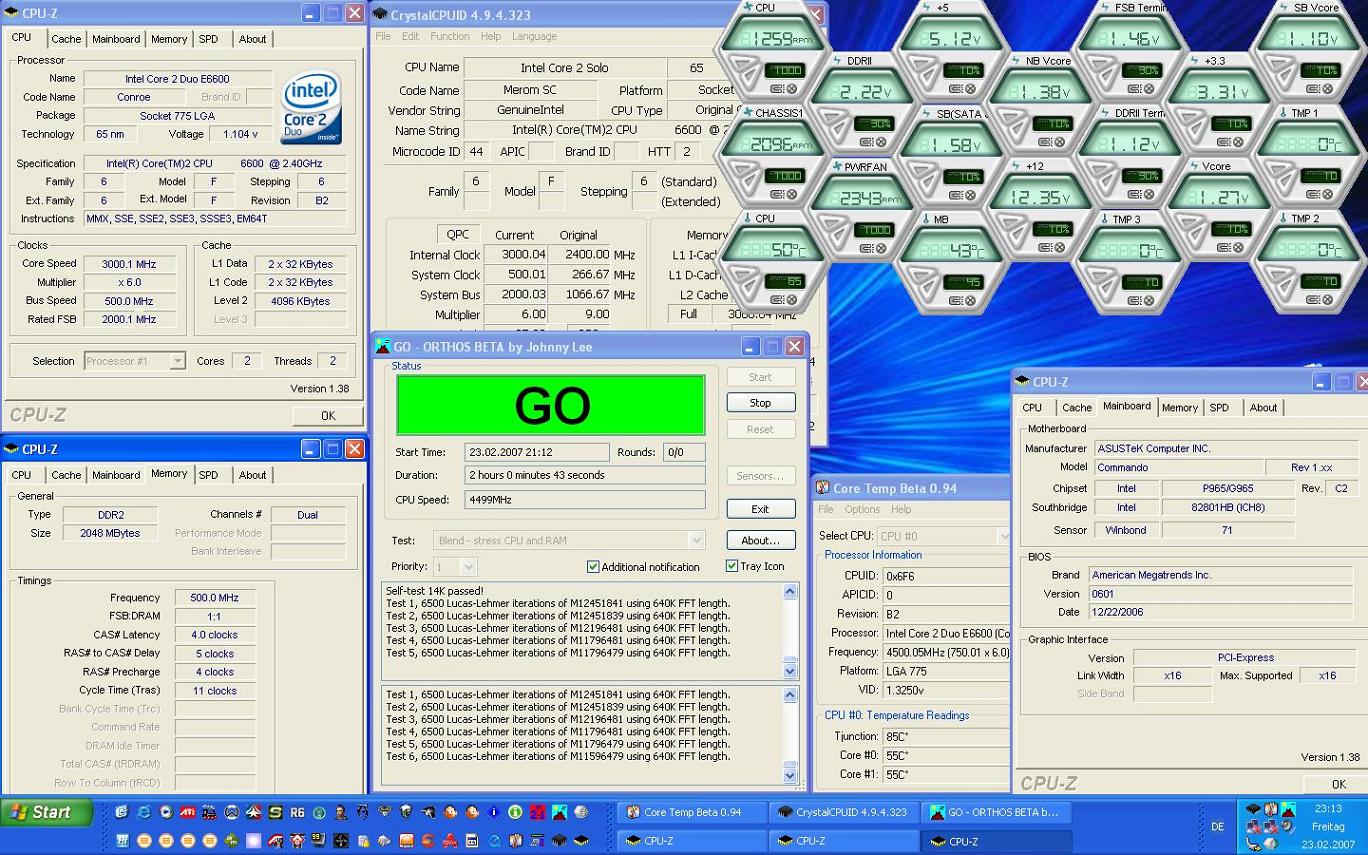Launch Internet Explorer from the quick launch bar
This screenshot has height=855, width=1368.
[x=144, y=812]
